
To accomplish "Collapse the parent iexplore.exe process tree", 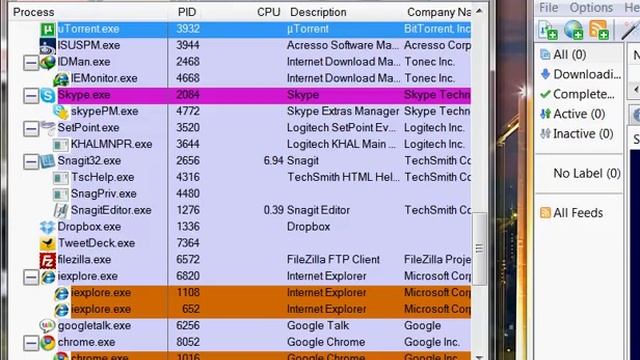I will pyautogui.click(x=31, y=277).
